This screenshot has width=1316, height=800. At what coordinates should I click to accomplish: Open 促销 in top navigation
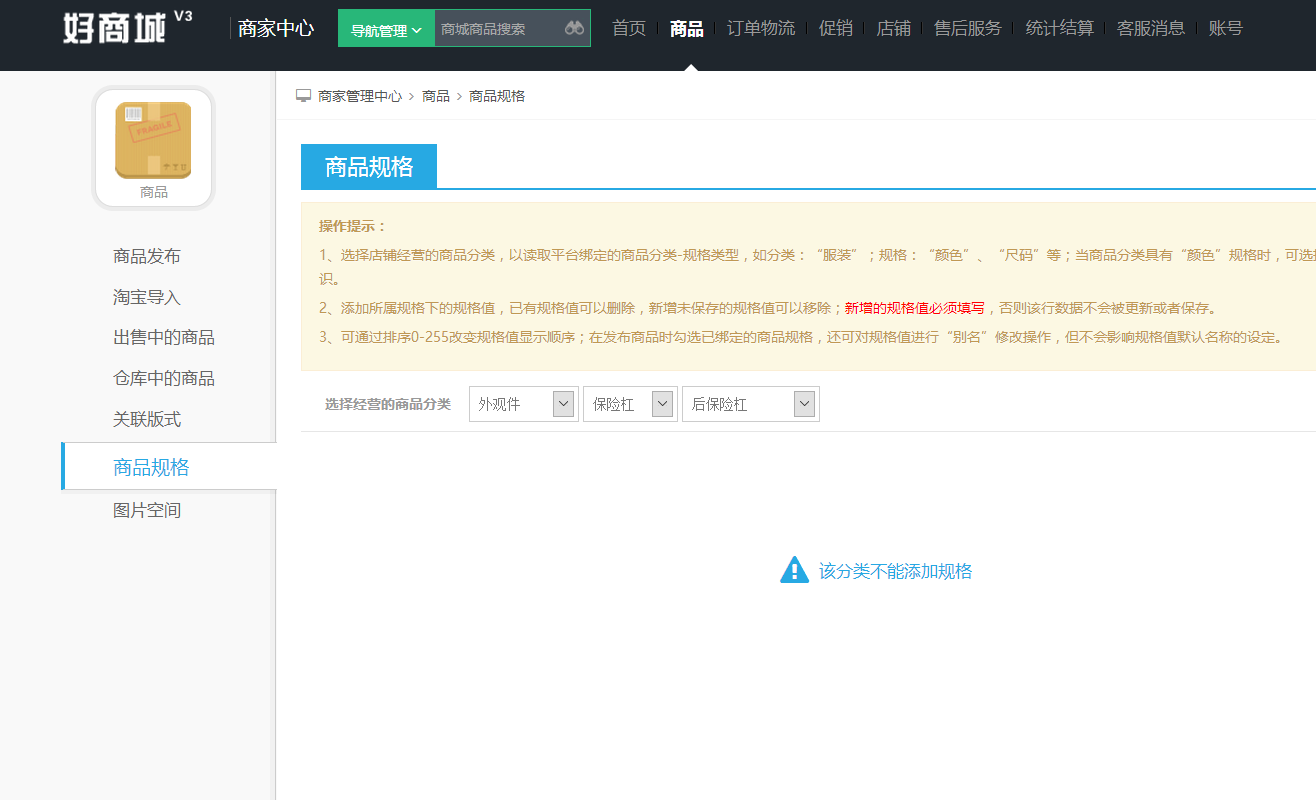836,28
